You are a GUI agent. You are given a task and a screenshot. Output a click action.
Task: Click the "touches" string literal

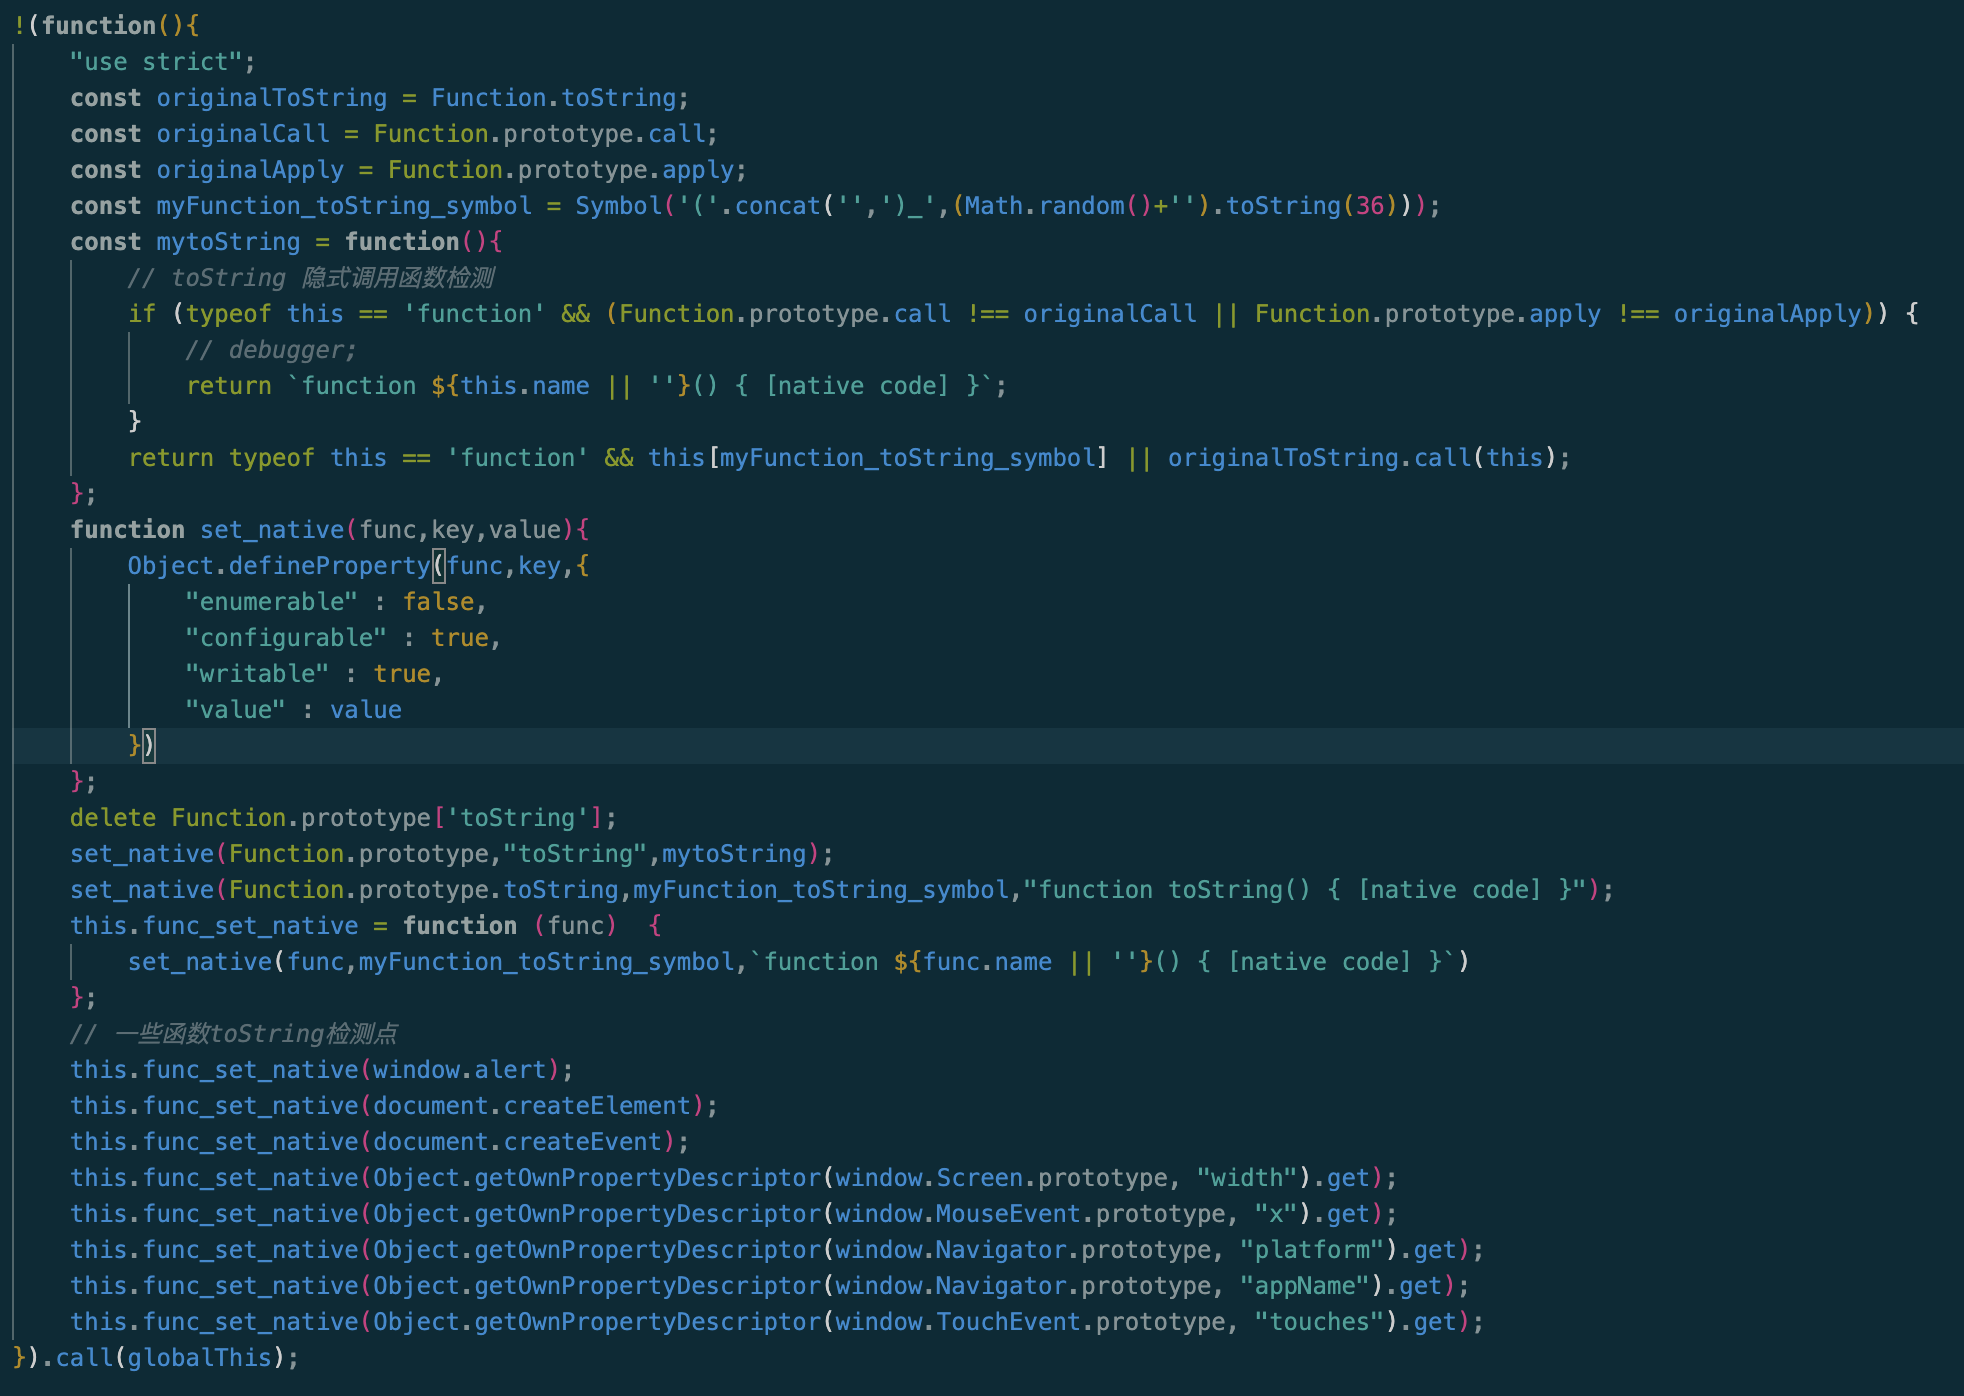point(1318,1322)
